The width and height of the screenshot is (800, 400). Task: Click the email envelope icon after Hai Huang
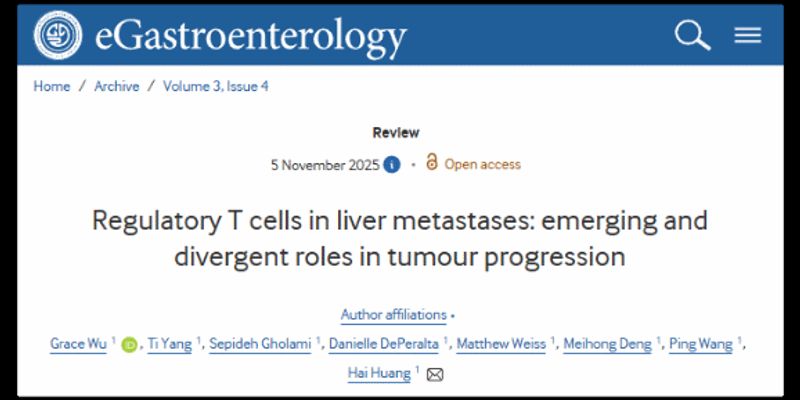click(x=434, y=375)
